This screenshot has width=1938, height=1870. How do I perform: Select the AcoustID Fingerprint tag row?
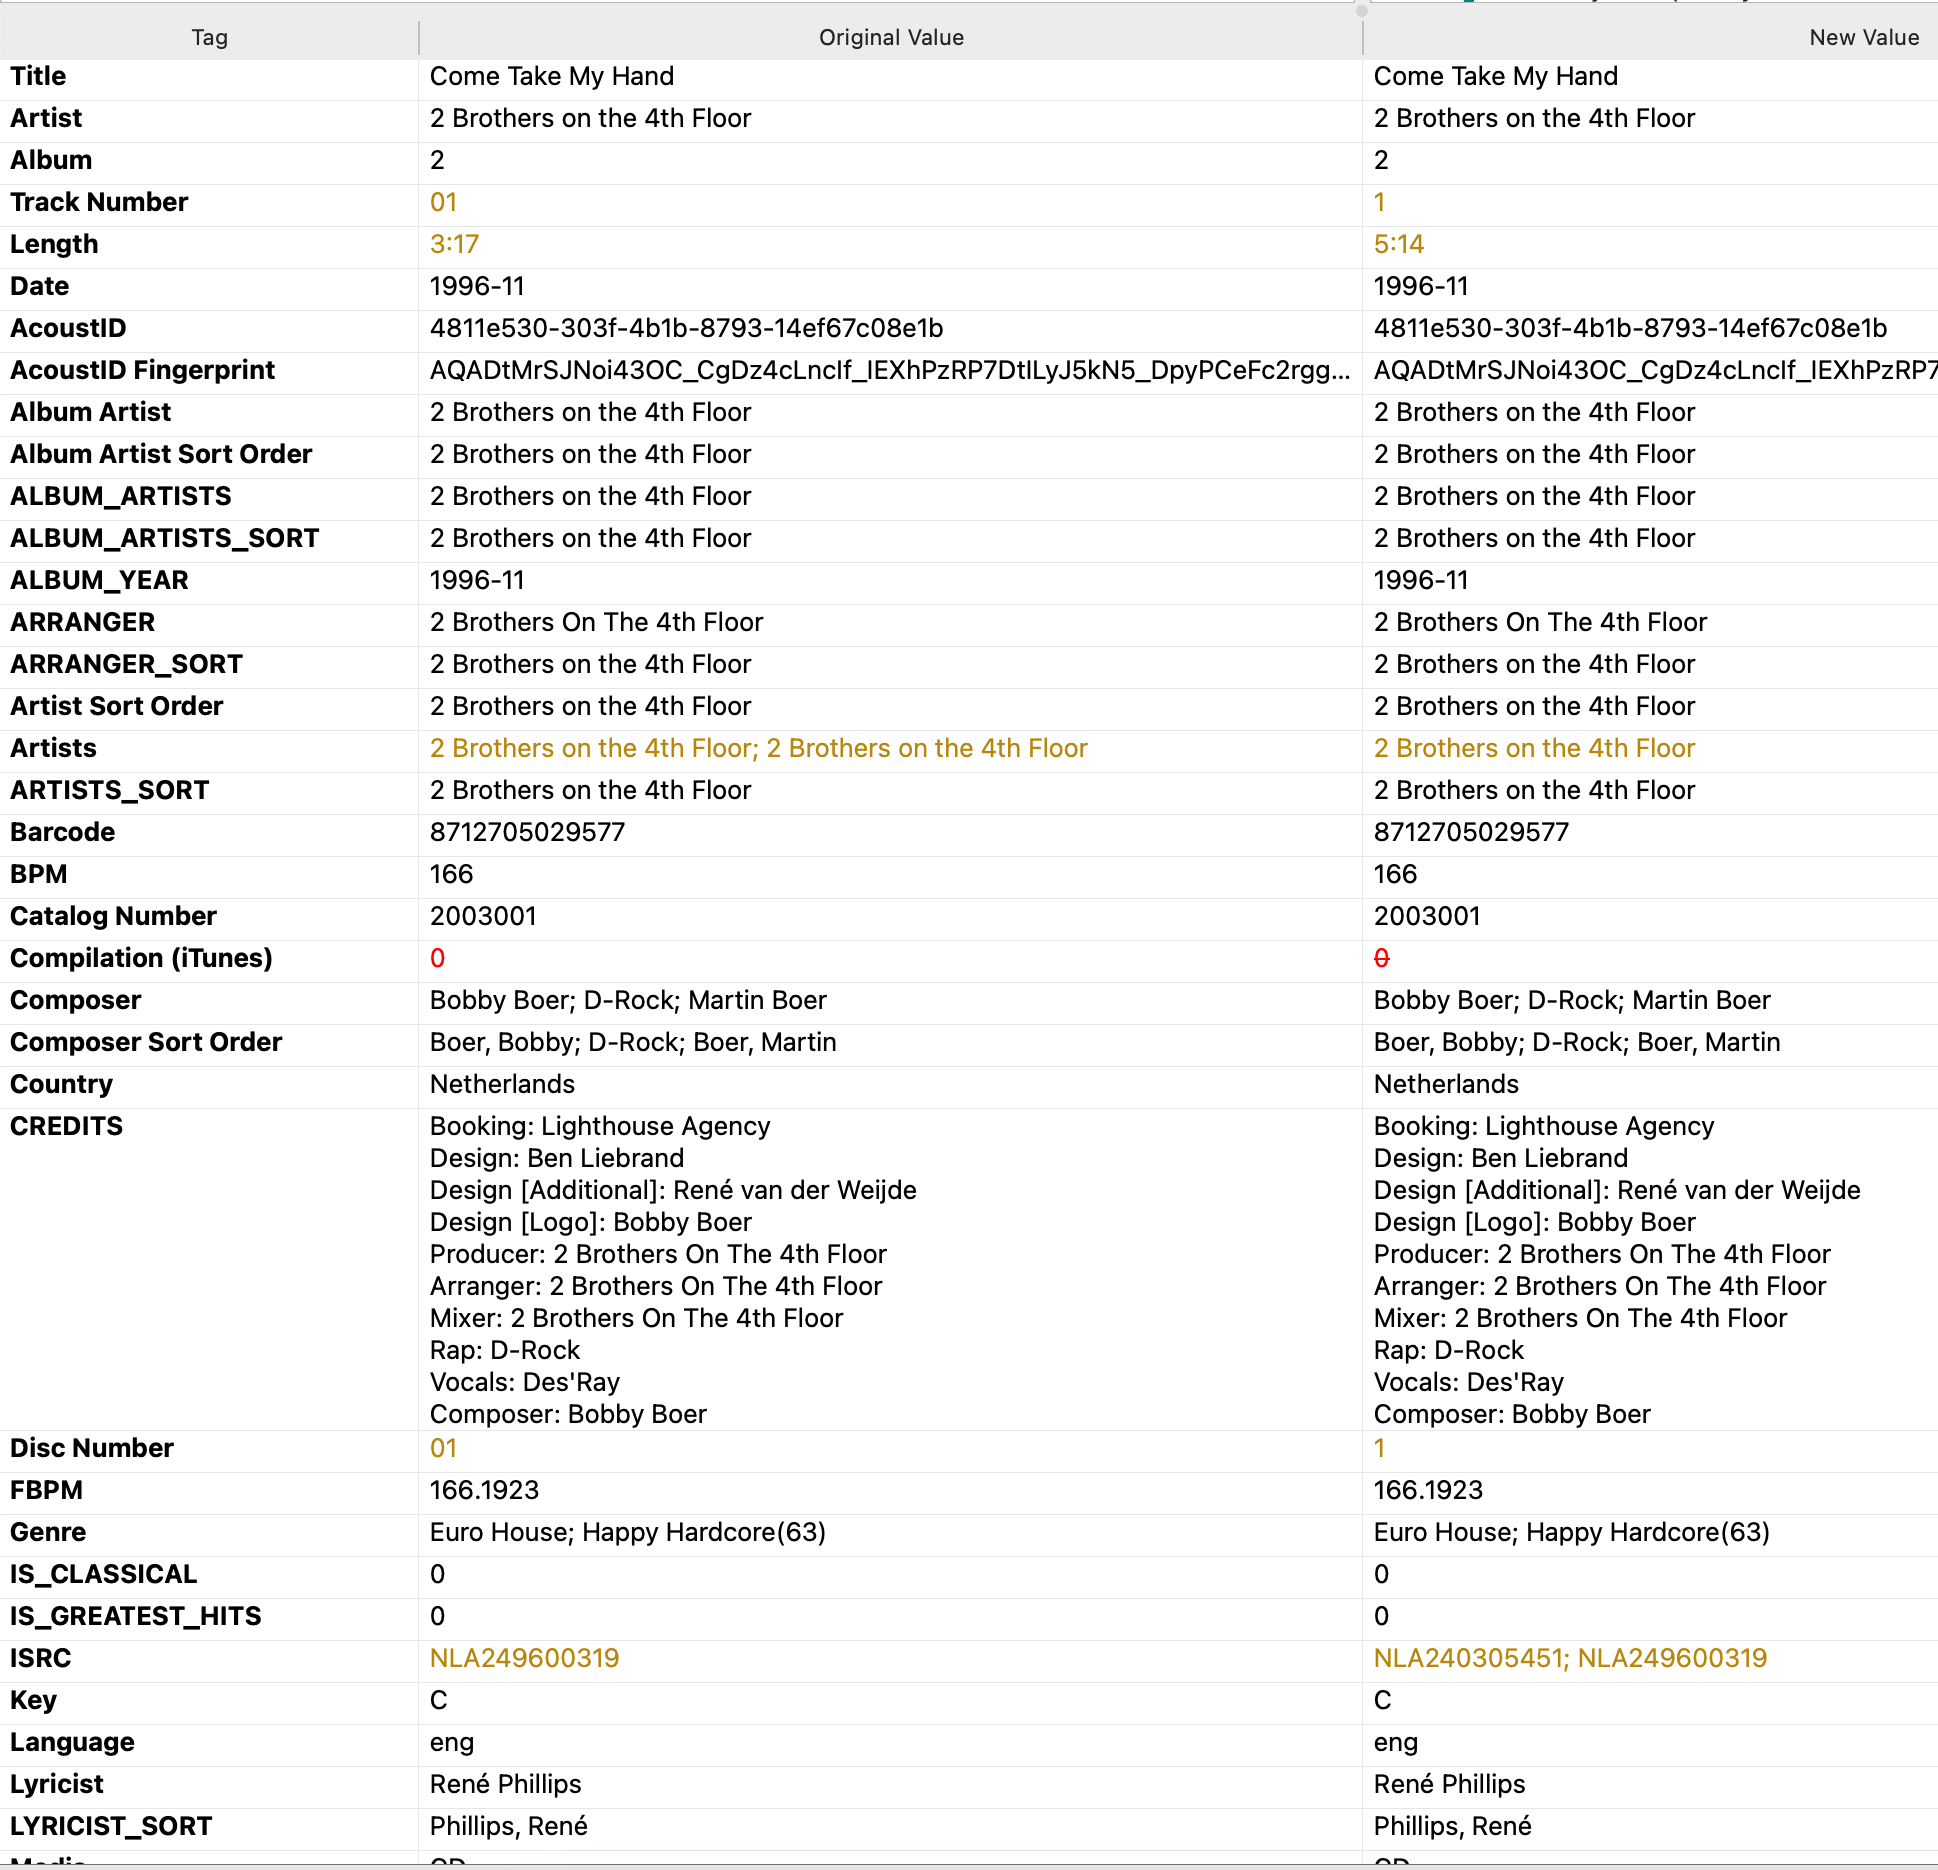142,370
